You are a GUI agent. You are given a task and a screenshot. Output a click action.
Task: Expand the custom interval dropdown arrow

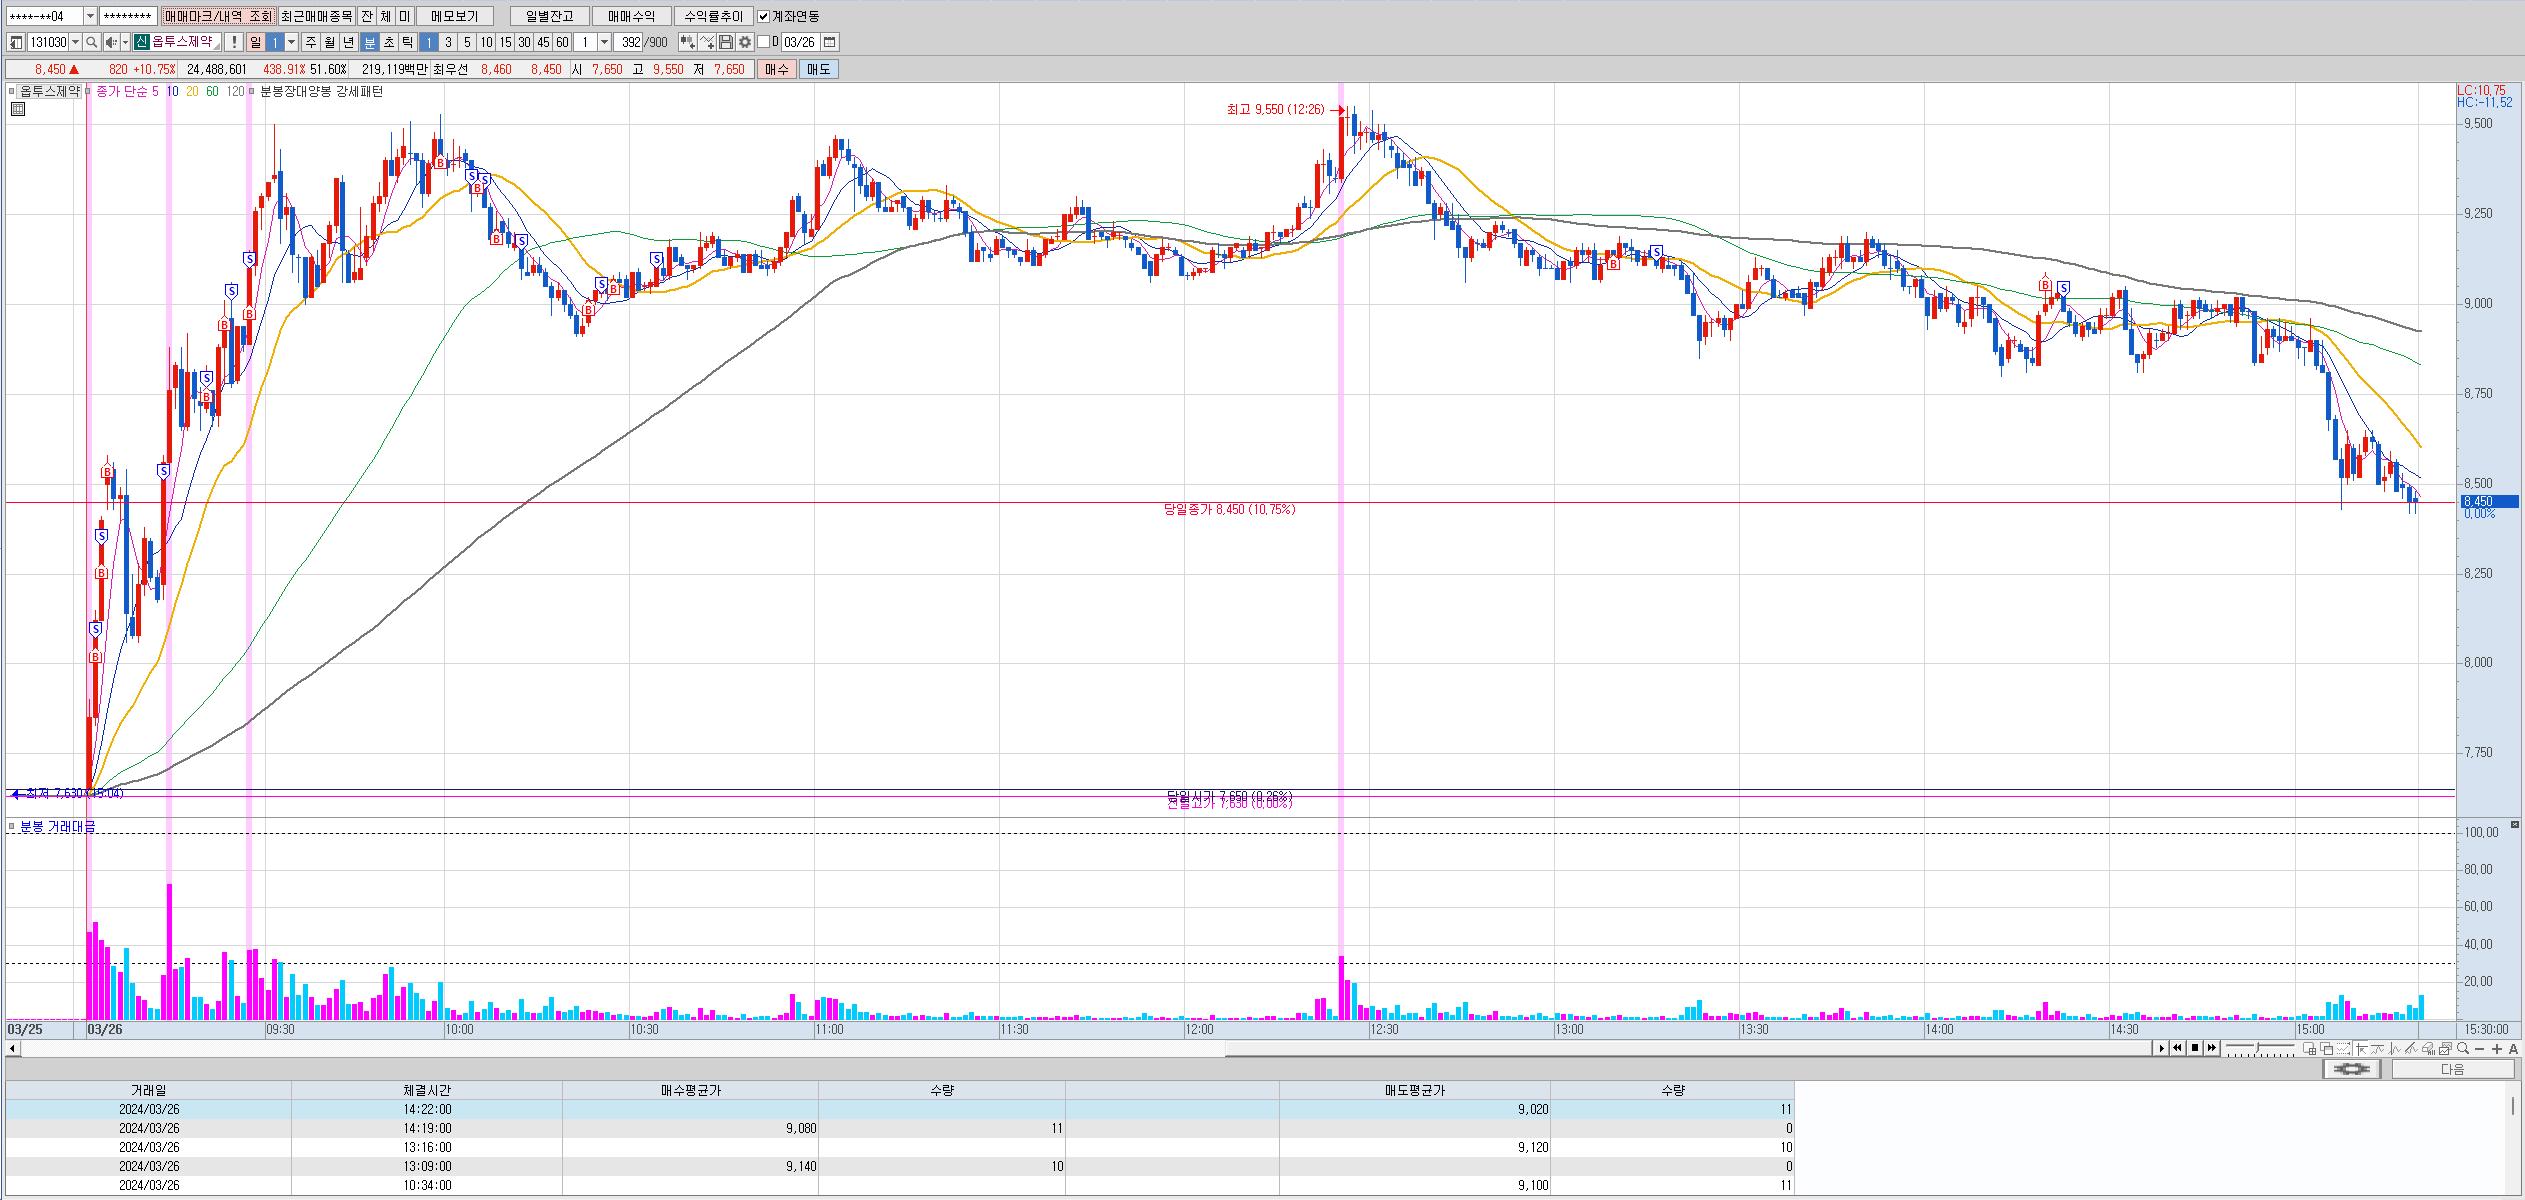pyautogui.click(x=604, y=42)
